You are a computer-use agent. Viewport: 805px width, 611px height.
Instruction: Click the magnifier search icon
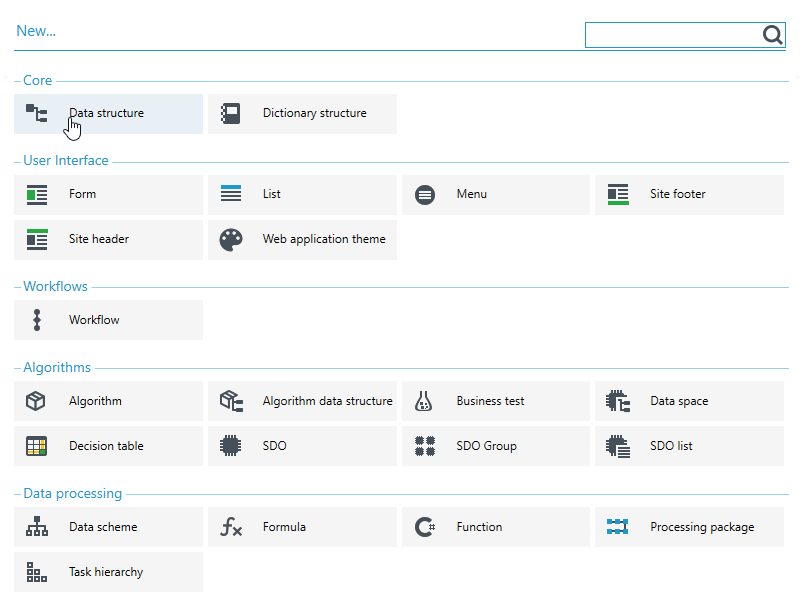772,35
